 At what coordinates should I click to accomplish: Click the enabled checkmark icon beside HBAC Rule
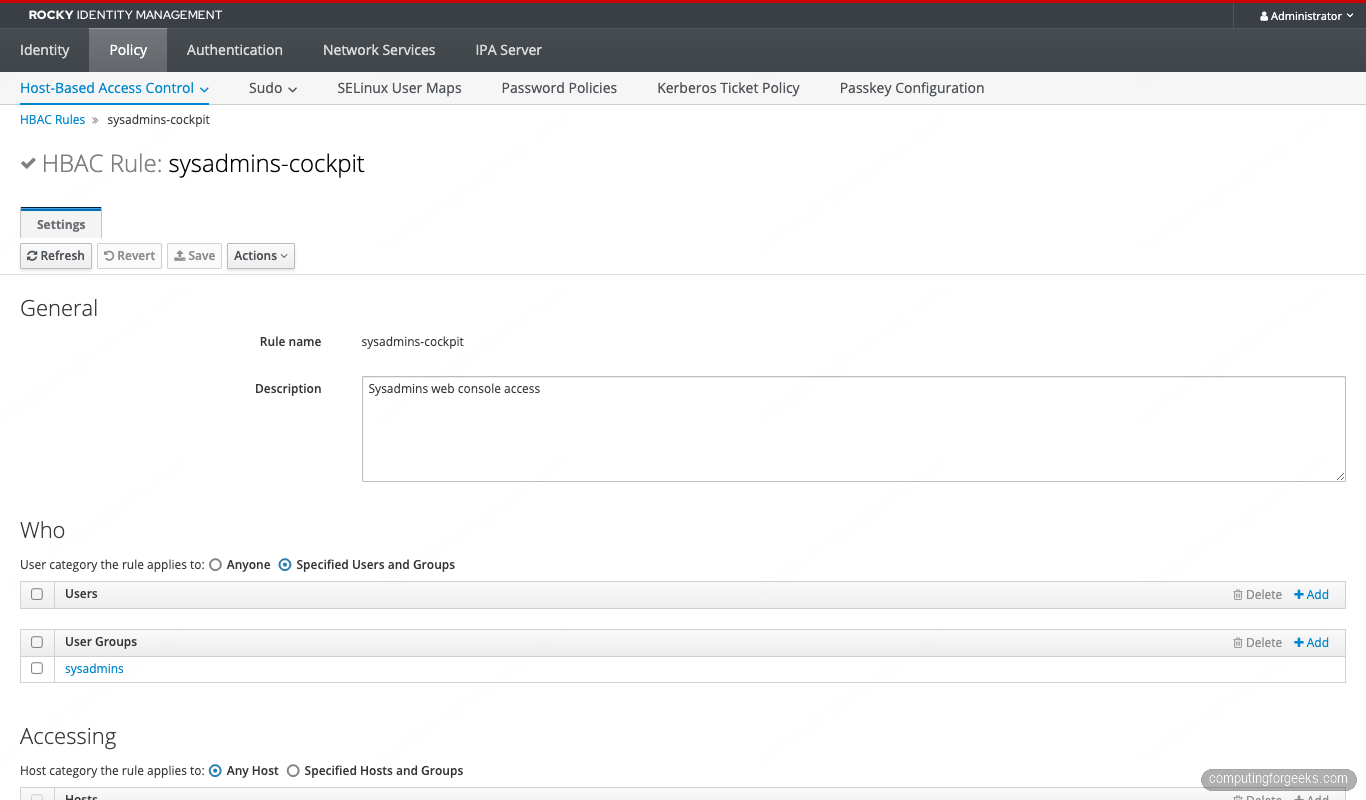coord(28,164)
